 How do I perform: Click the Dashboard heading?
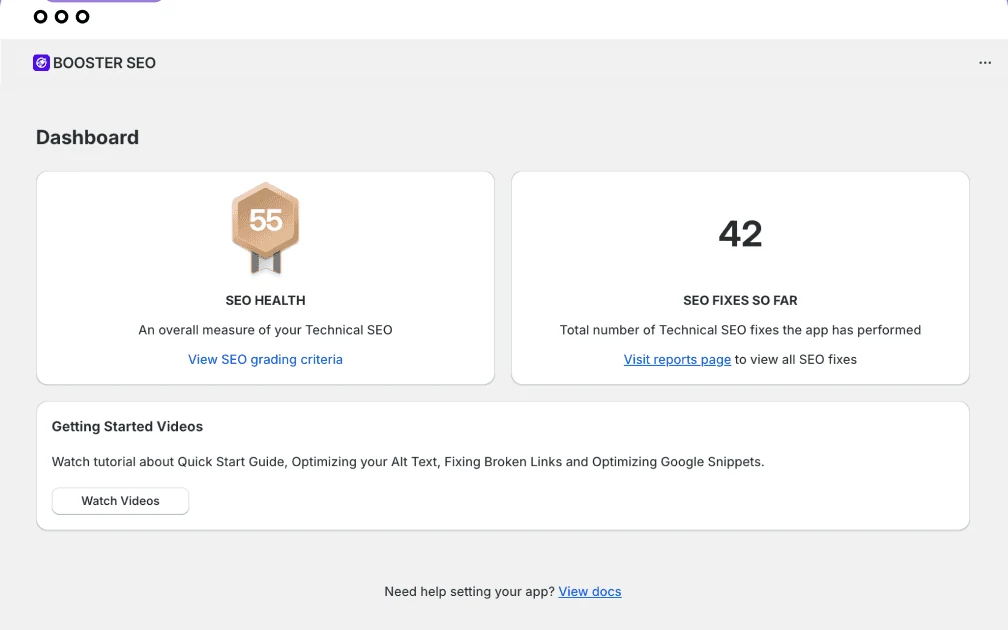87,138
